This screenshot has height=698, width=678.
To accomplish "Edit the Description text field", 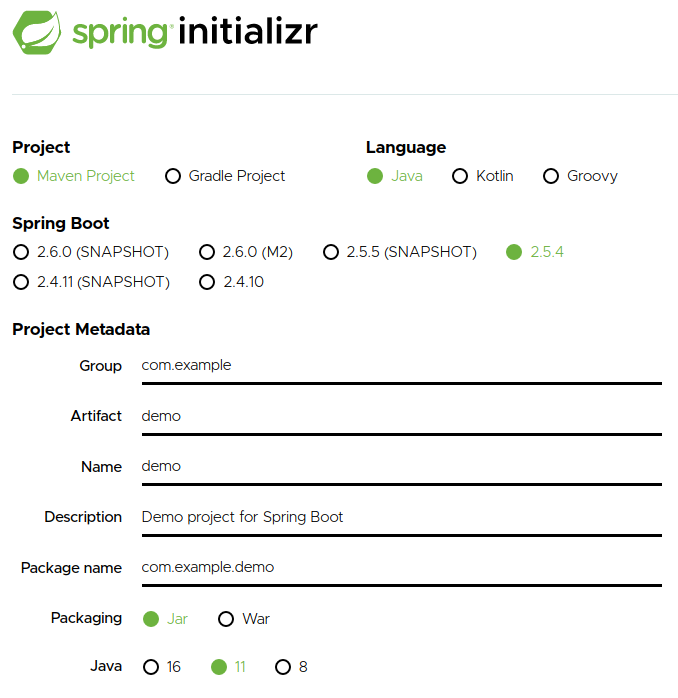I will [400, 518].
